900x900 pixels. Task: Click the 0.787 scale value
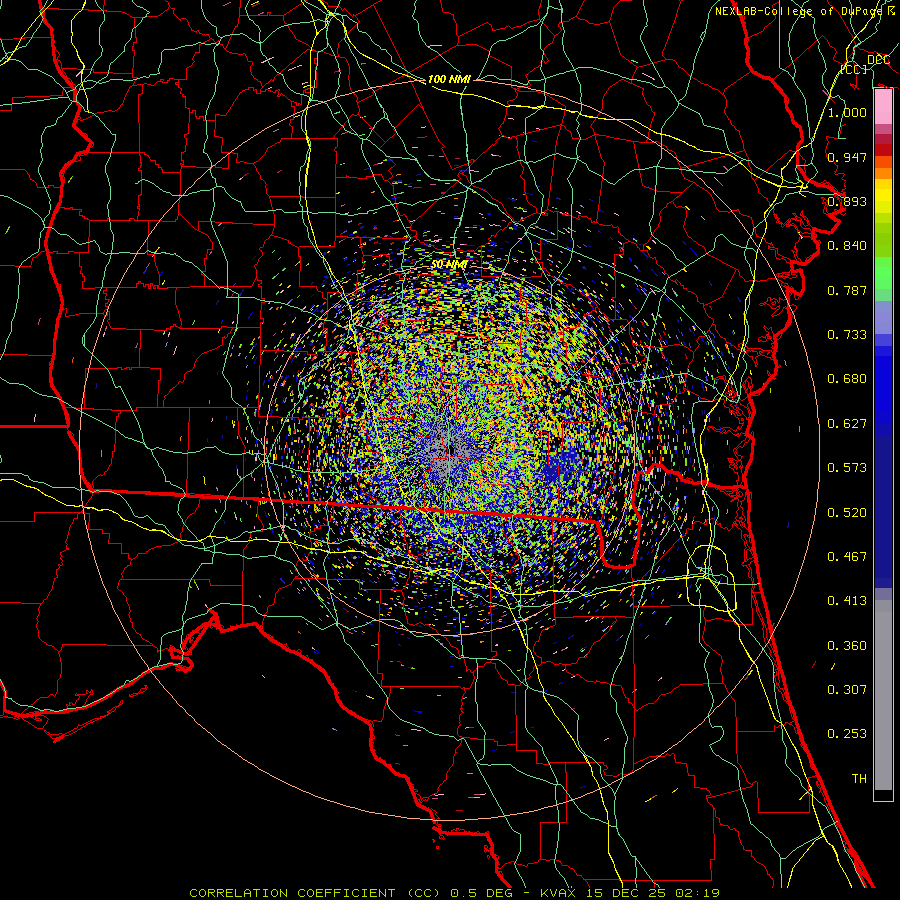pos(847,290)
